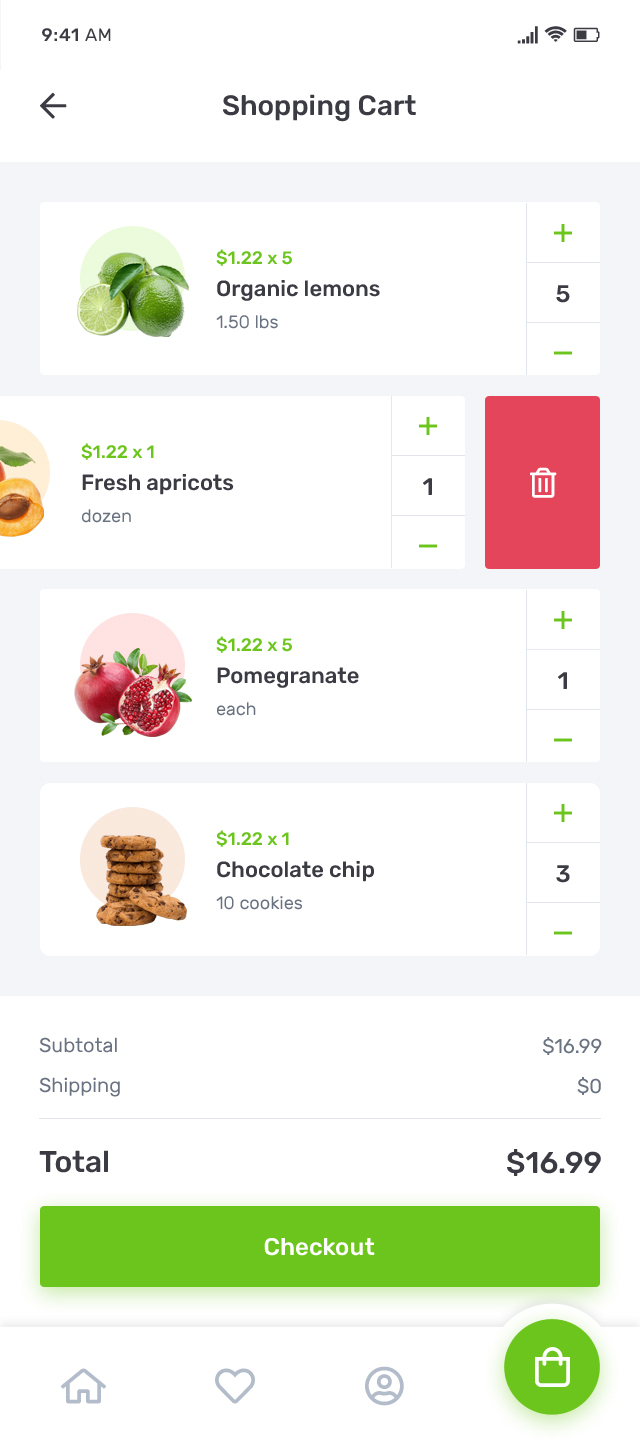The width and height of the screenshot is (640, 1444).
Task: Decrease the Pomegranate quantity
Action: (563, 739)
